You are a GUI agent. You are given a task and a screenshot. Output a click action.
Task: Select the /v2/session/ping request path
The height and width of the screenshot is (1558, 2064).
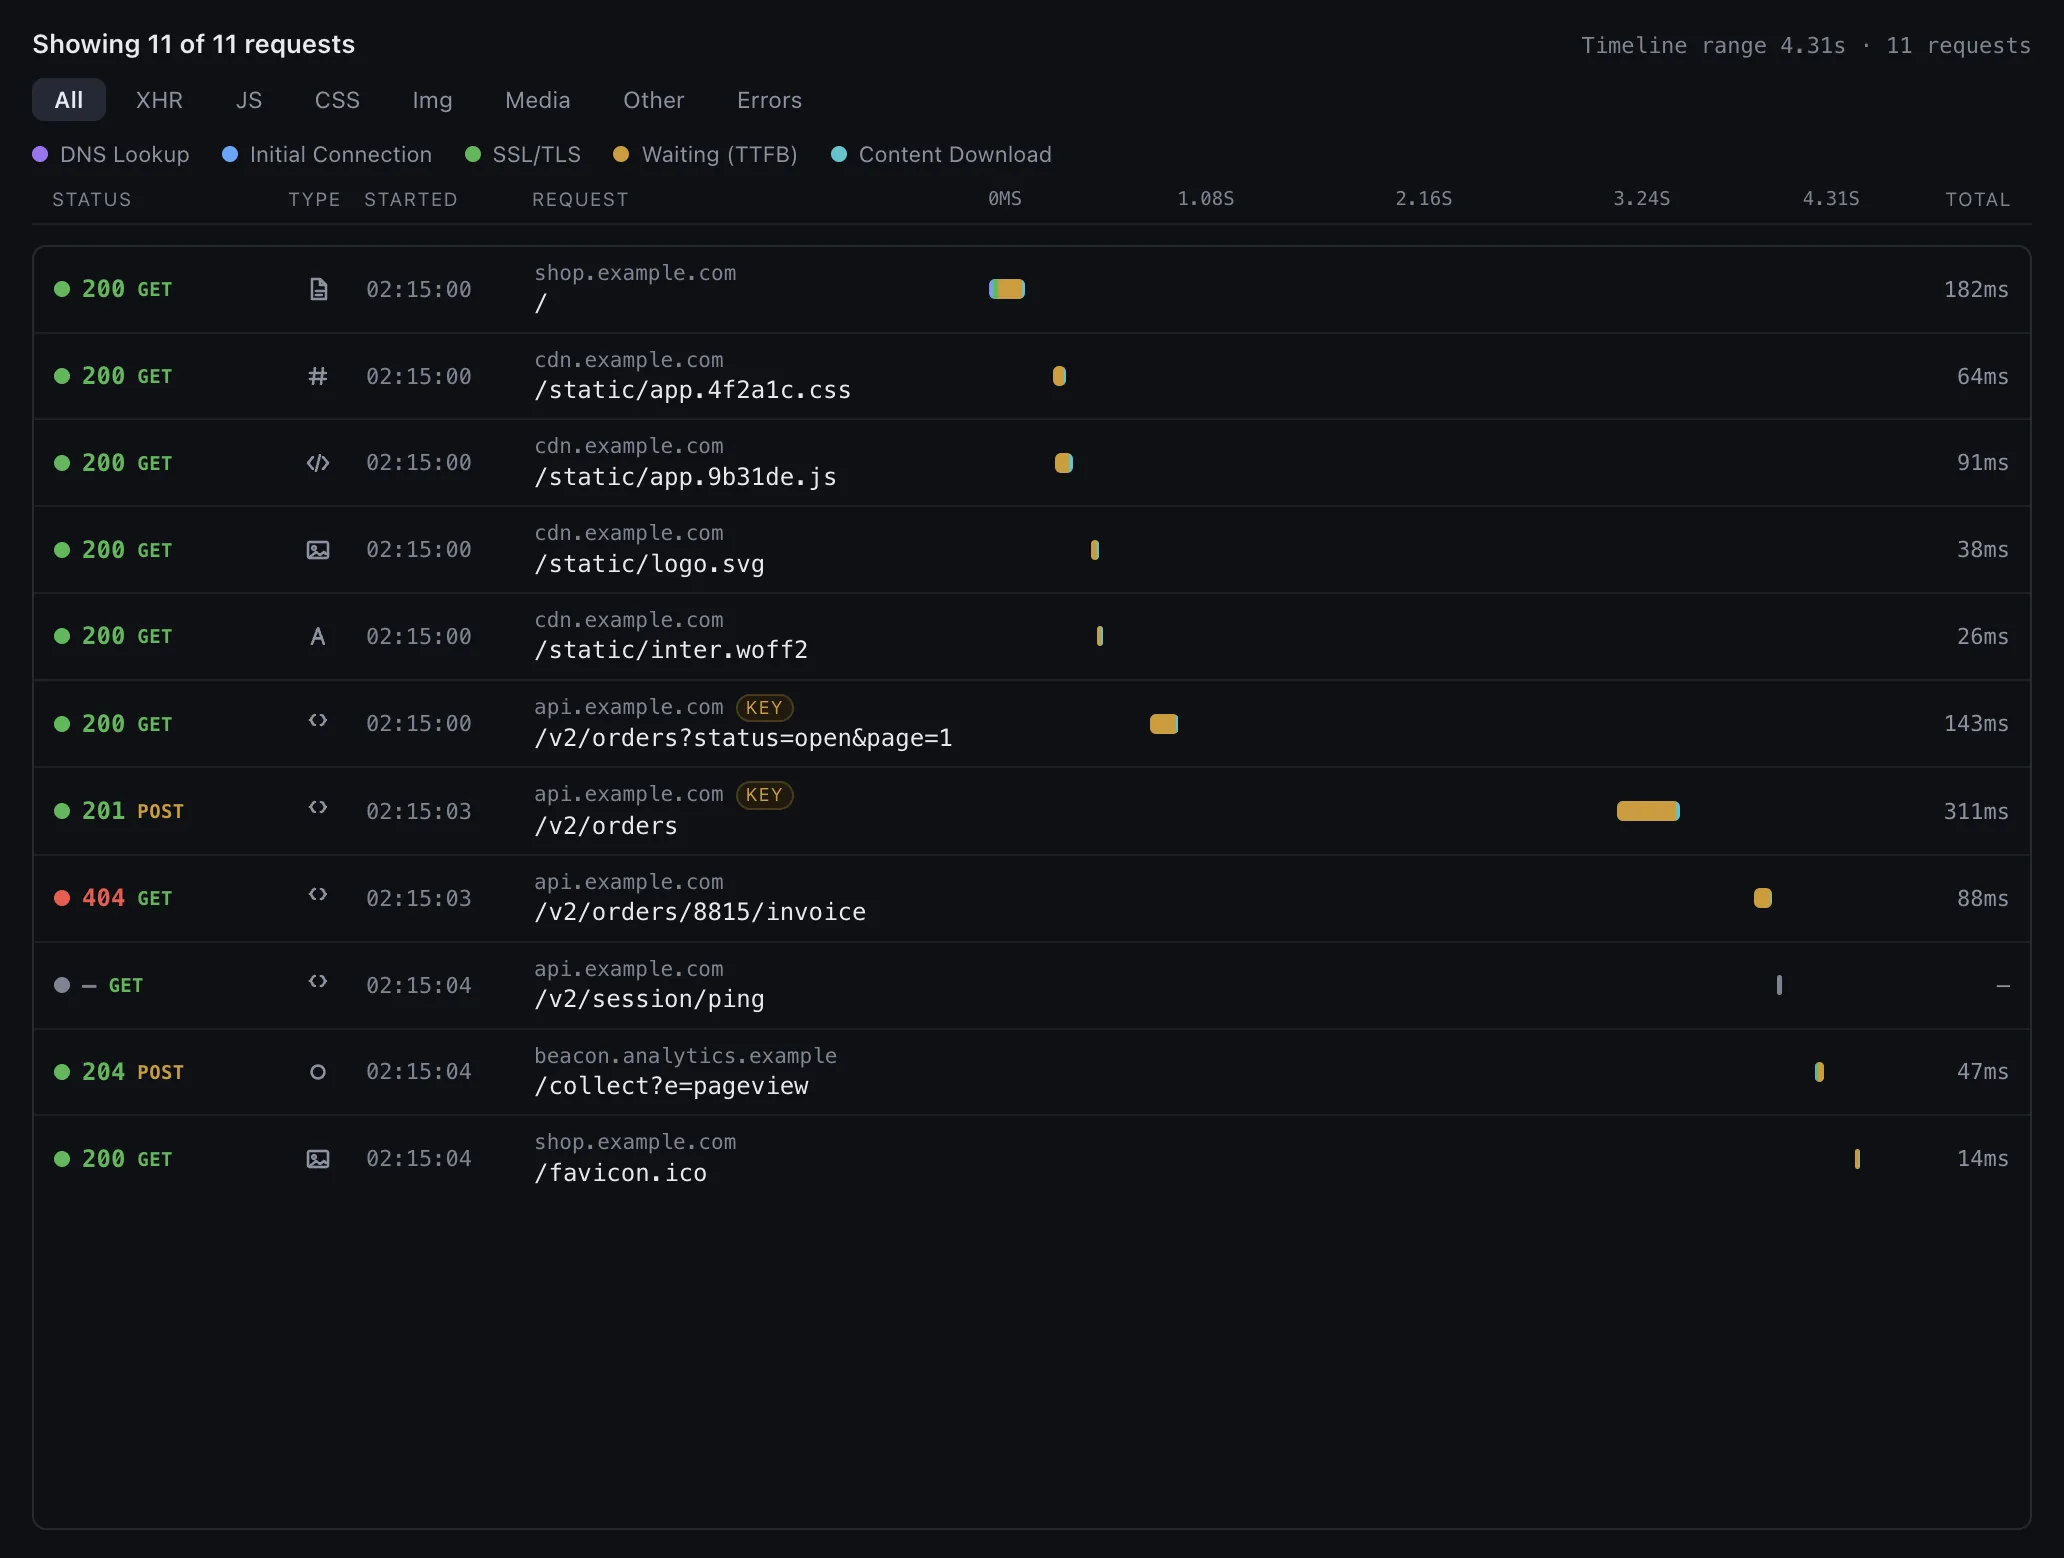coord(649,999)
